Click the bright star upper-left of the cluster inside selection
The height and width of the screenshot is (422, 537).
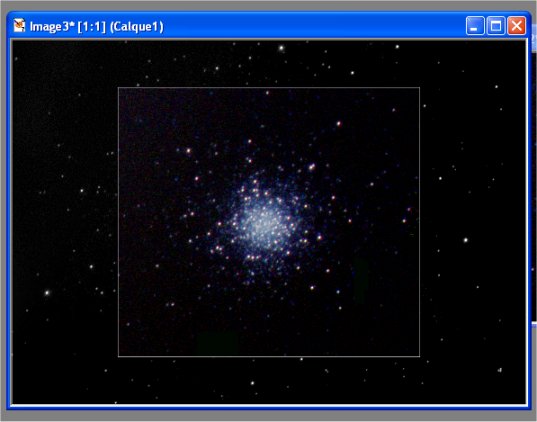click(x=188, y=150)
